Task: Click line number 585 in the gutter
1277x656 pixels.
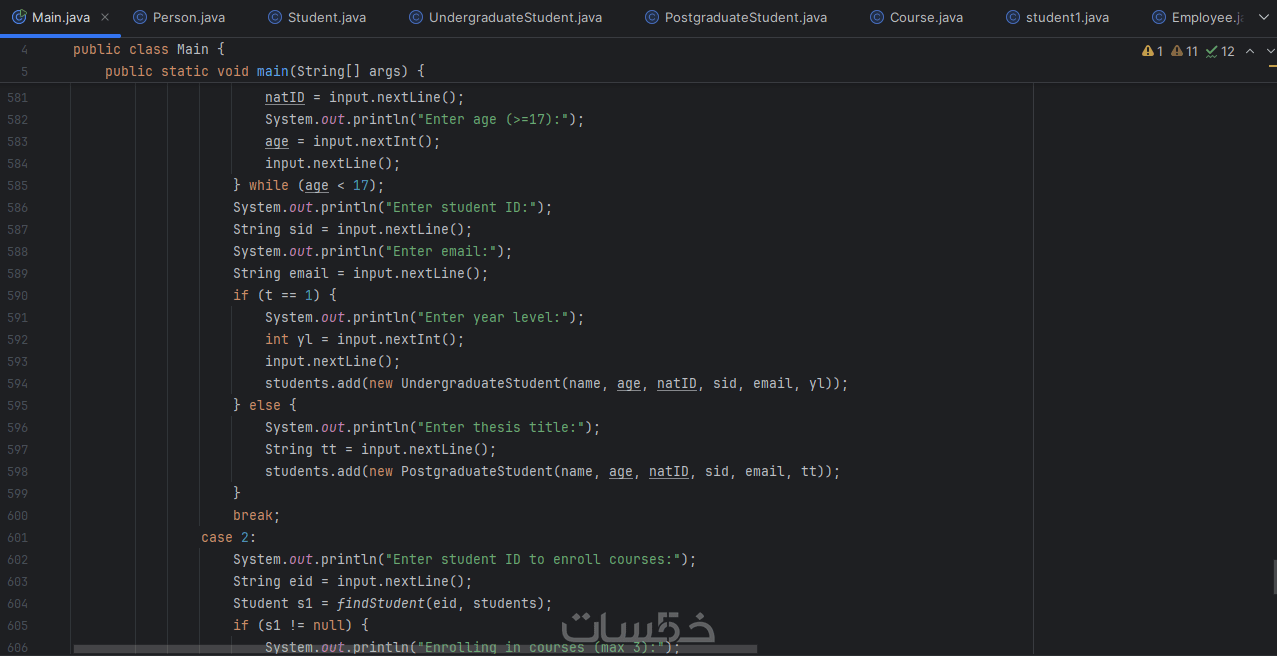Action: click(x=17, y=185)
